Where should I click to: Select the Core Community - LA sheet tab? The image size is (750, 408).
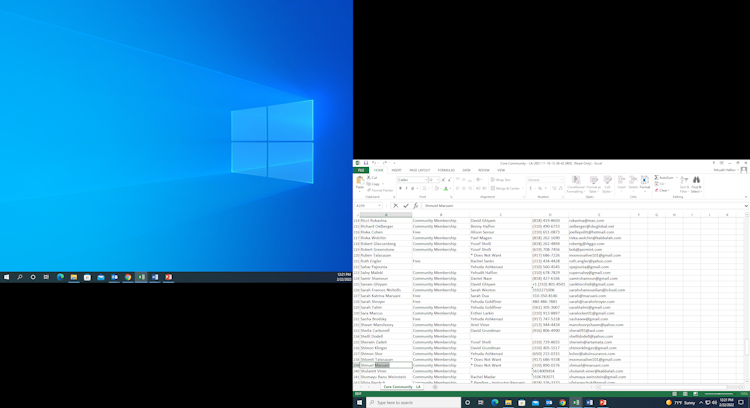tap(402, 387)
